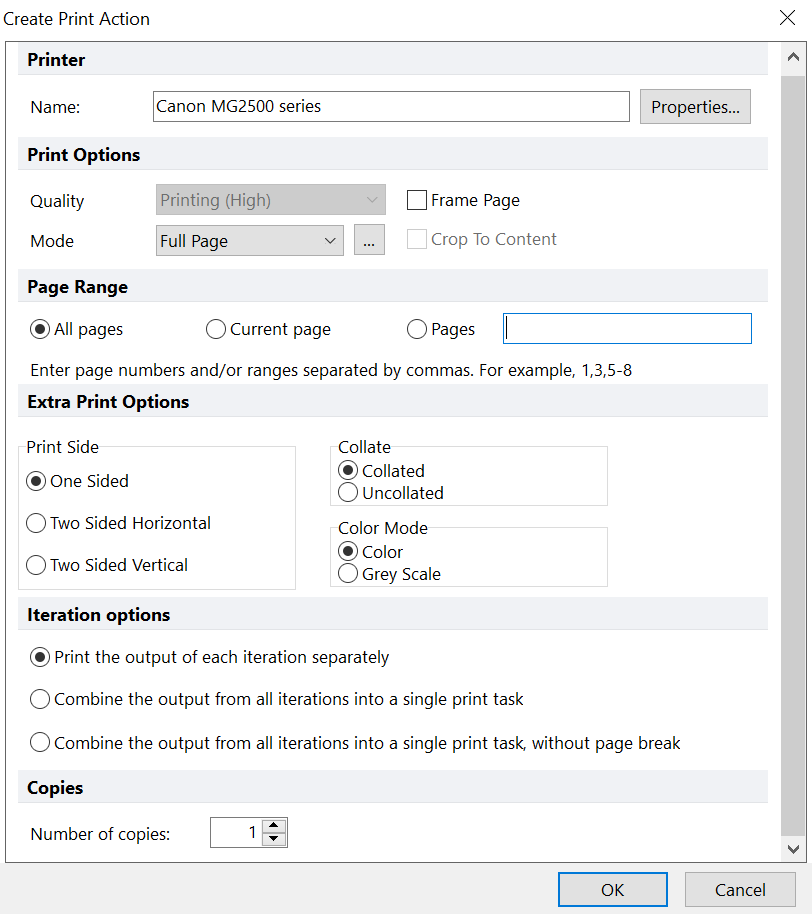The height and width of the screenshot is (914, 812).
Task: Select combine iterations without page break option
Action: point(40,743)
